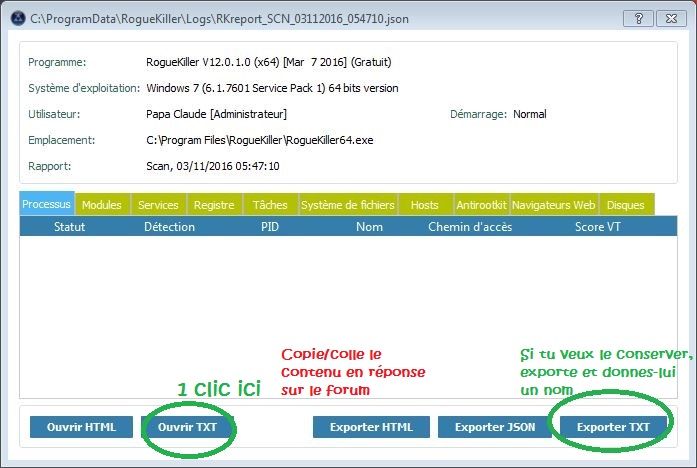
Task: Click the Système d'exploitation: label
Action: click(x=84, y=88)
